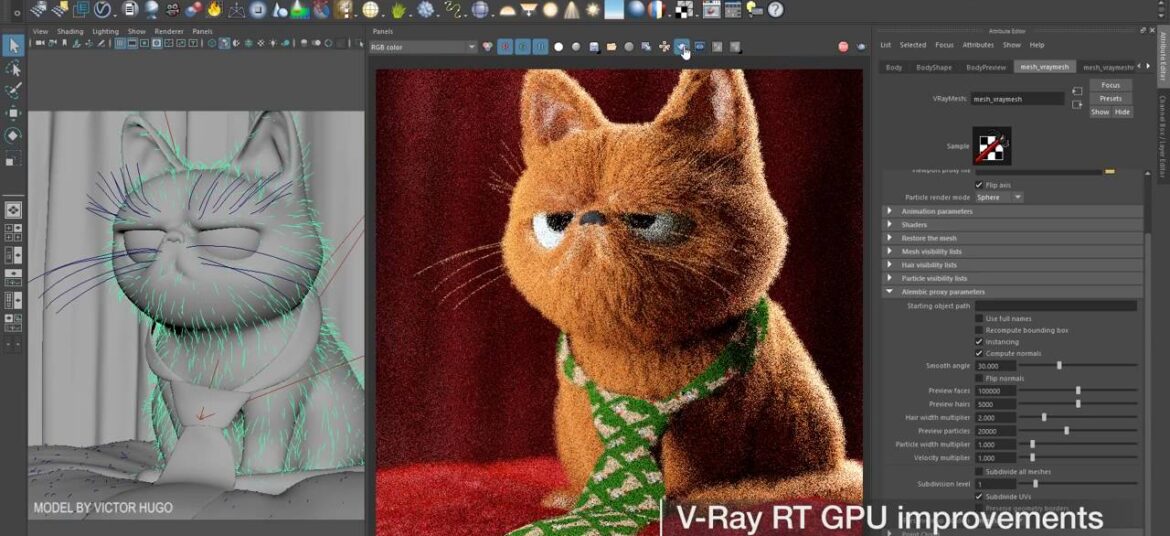Enable Use full names checkbox
The width and height of the screenshot is (1170, 536).
(x=979, y=319)
